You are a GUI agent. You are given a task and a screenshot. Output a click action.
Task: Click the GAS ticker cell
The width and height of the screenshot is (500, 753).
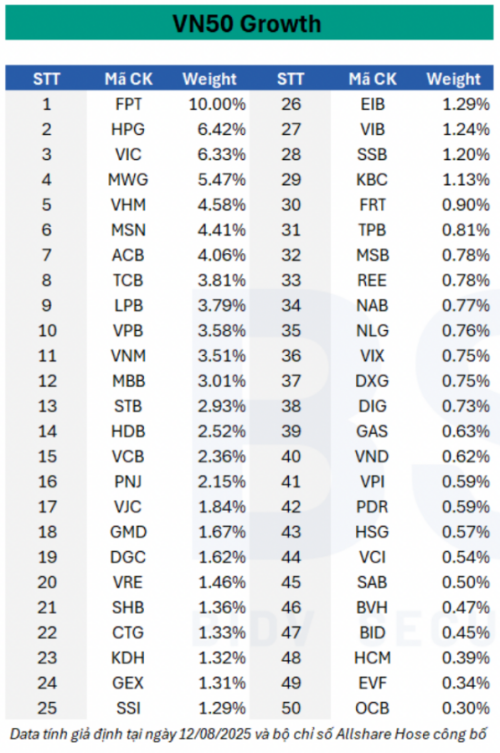pos(372,431)
